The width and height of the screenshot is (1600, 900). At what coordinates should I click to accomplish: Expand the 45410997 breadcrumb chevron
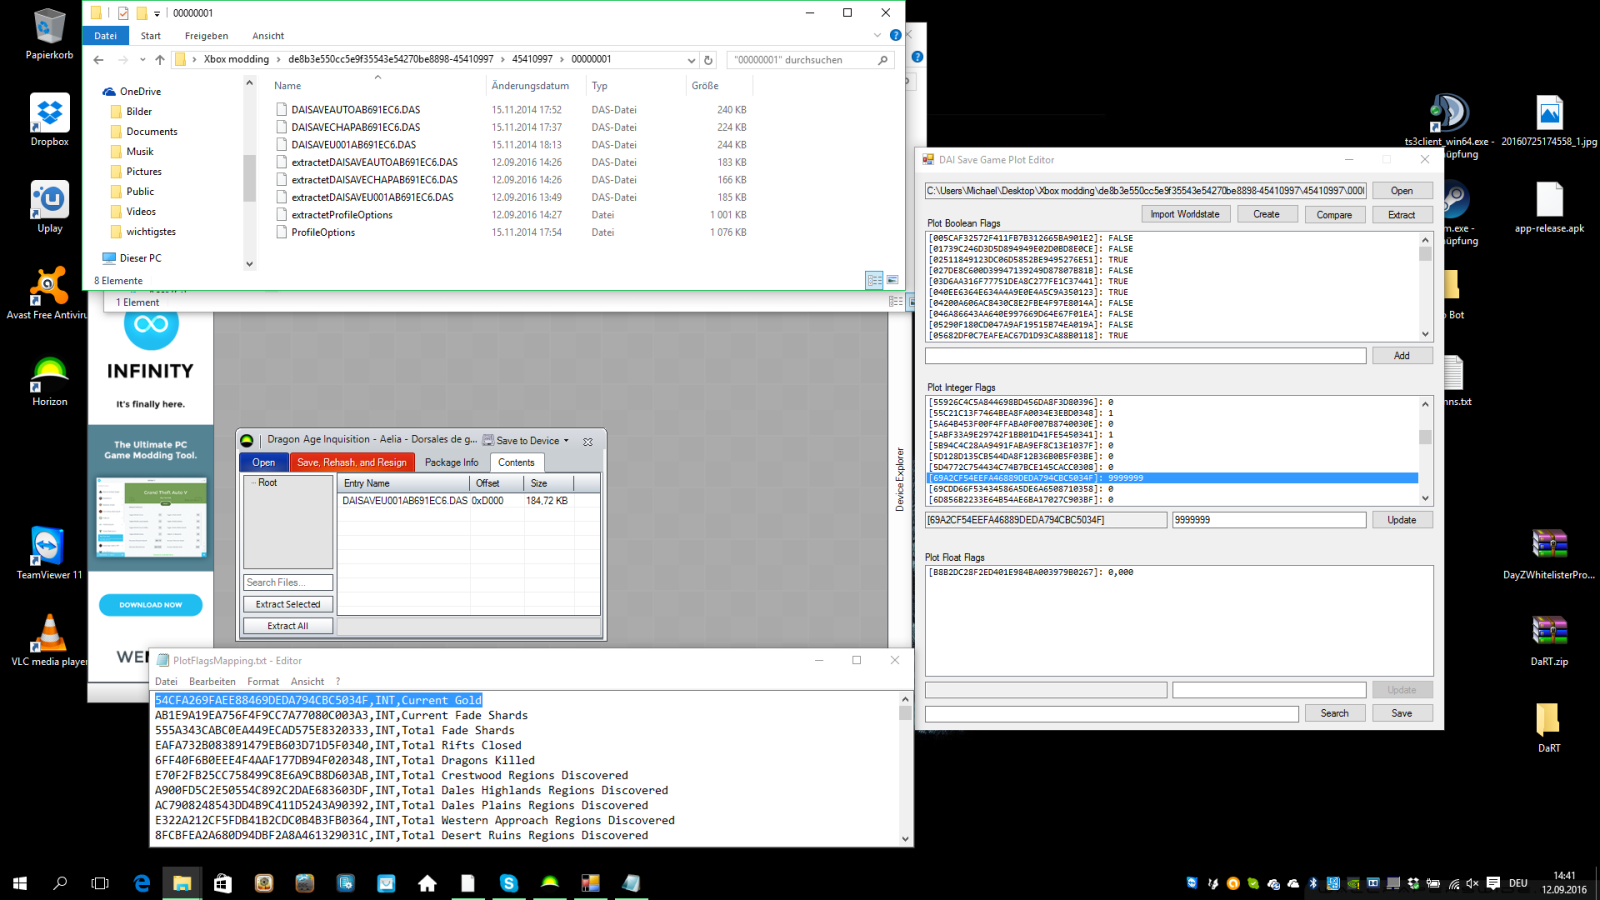pos(562,59)
